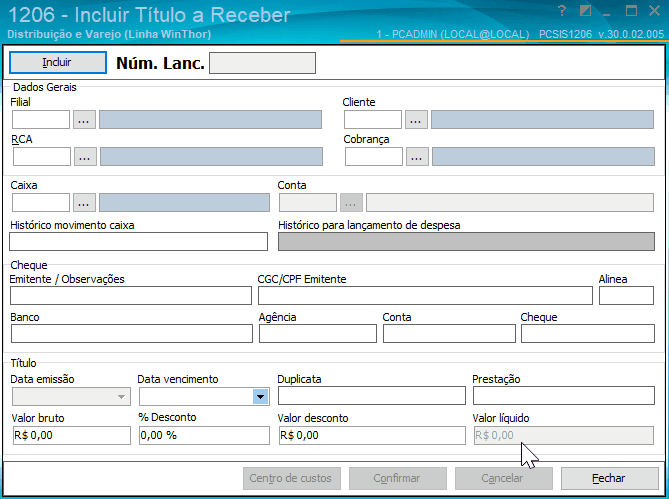
Task: Click the Conta description box near Caixa
Action: click(x=510, y=203)
